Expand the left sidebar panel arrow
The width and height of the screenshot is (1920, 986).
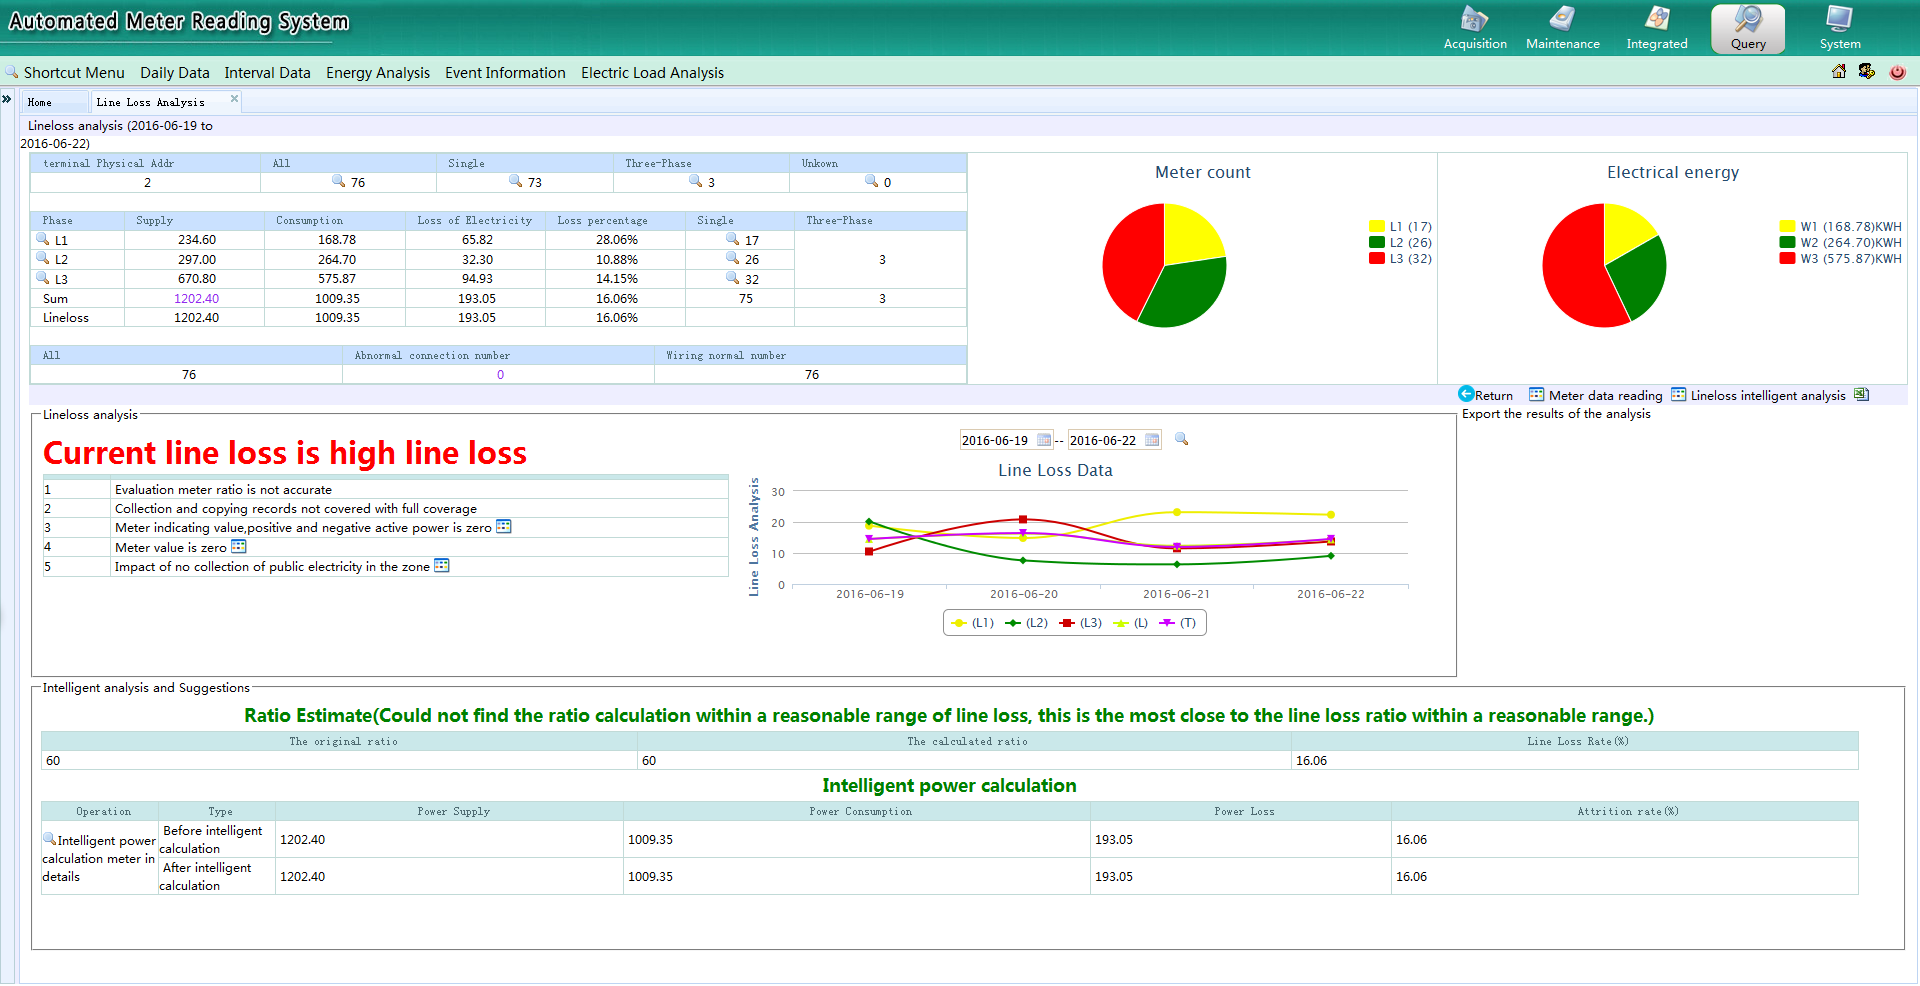[x=7, y=99]
